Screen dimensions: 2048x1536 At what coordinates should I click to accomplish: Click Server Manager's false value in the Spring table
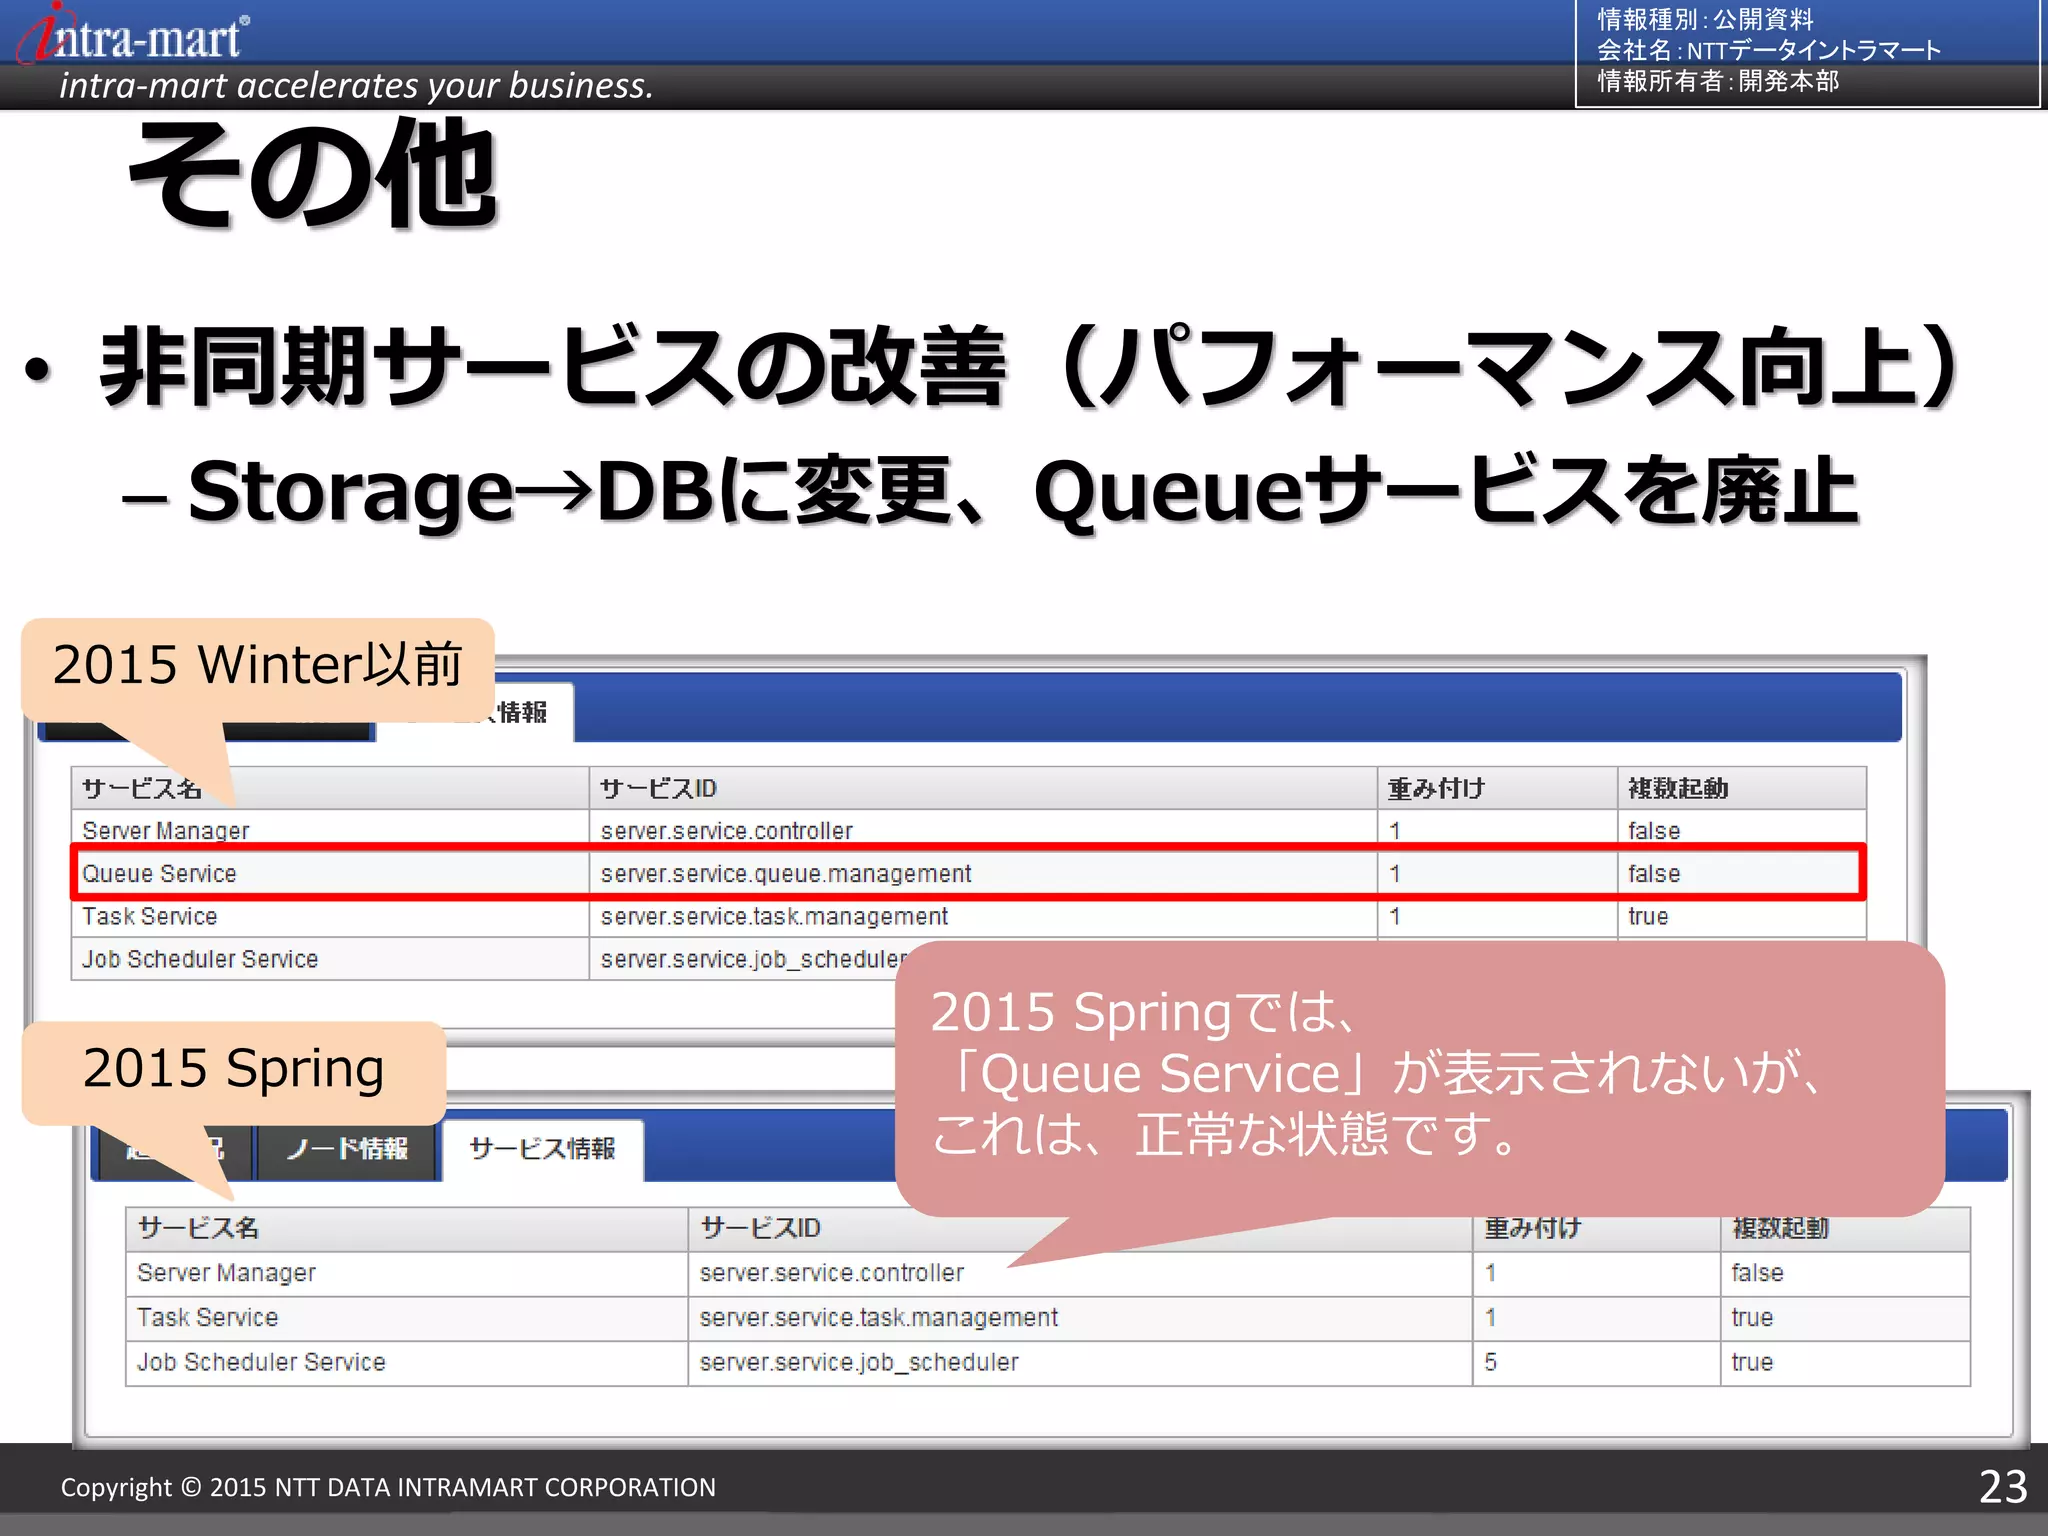(1757, 1273)
